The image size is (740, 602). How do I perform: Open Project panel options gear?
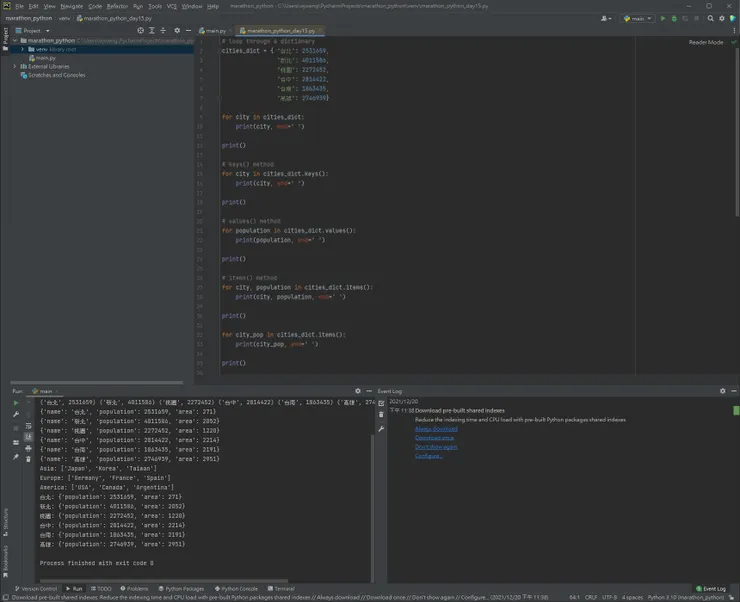click(x=177, y=31)
